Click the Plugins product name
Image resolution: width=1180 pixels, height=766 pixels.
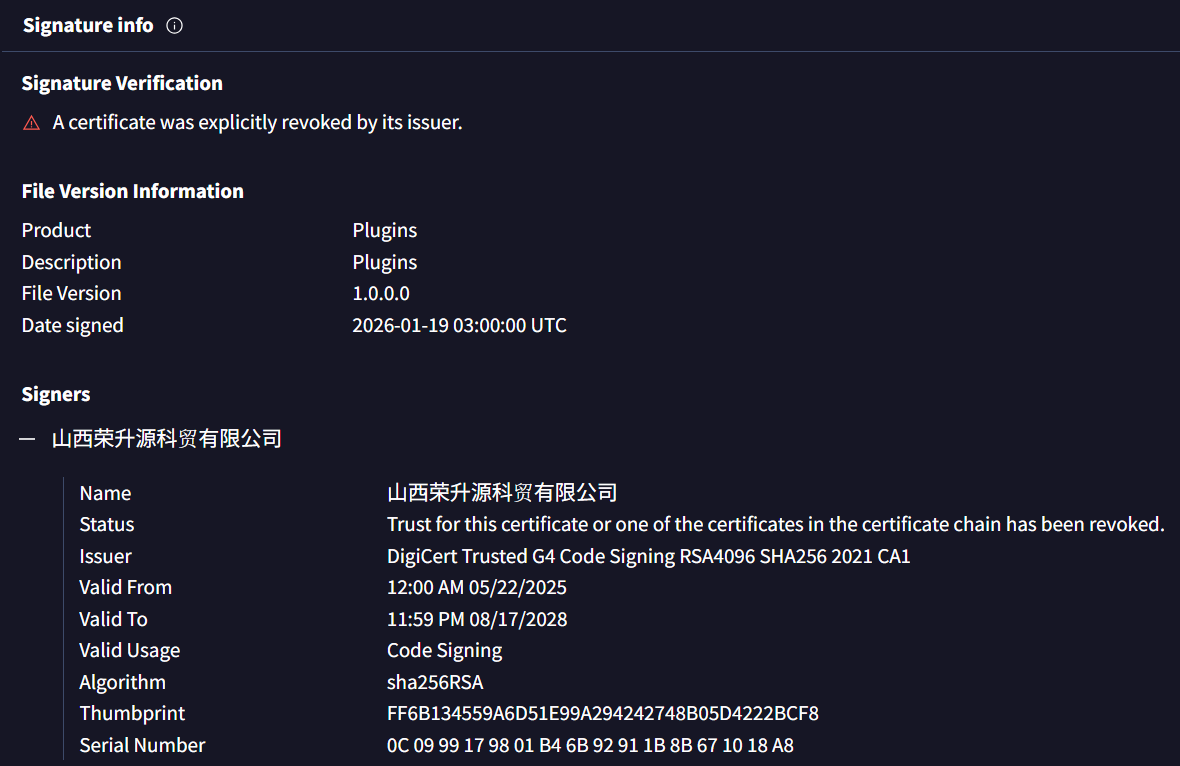point(384,230)
